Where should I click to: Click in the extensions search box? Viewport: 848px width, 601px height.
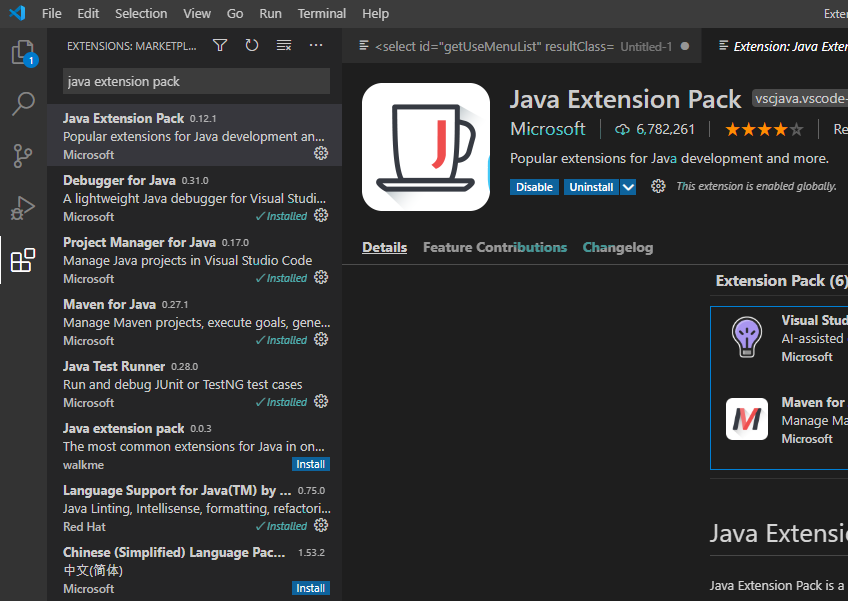[196, 81]
